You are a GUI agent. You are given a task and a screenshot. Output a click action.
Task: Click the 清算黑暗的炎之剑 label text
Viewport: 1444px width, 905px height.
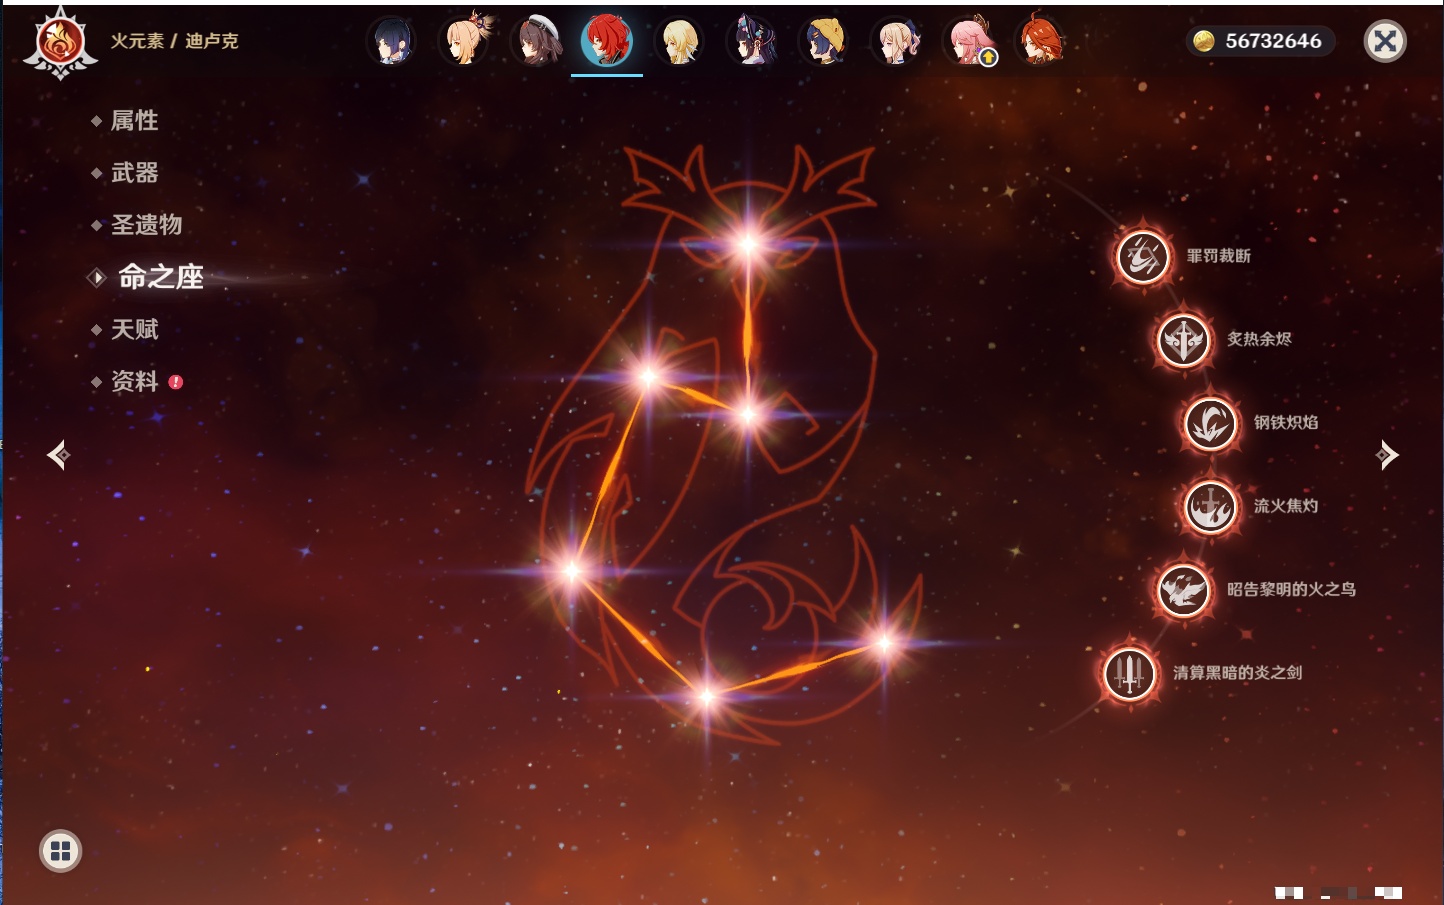[x=1237, y=672]
